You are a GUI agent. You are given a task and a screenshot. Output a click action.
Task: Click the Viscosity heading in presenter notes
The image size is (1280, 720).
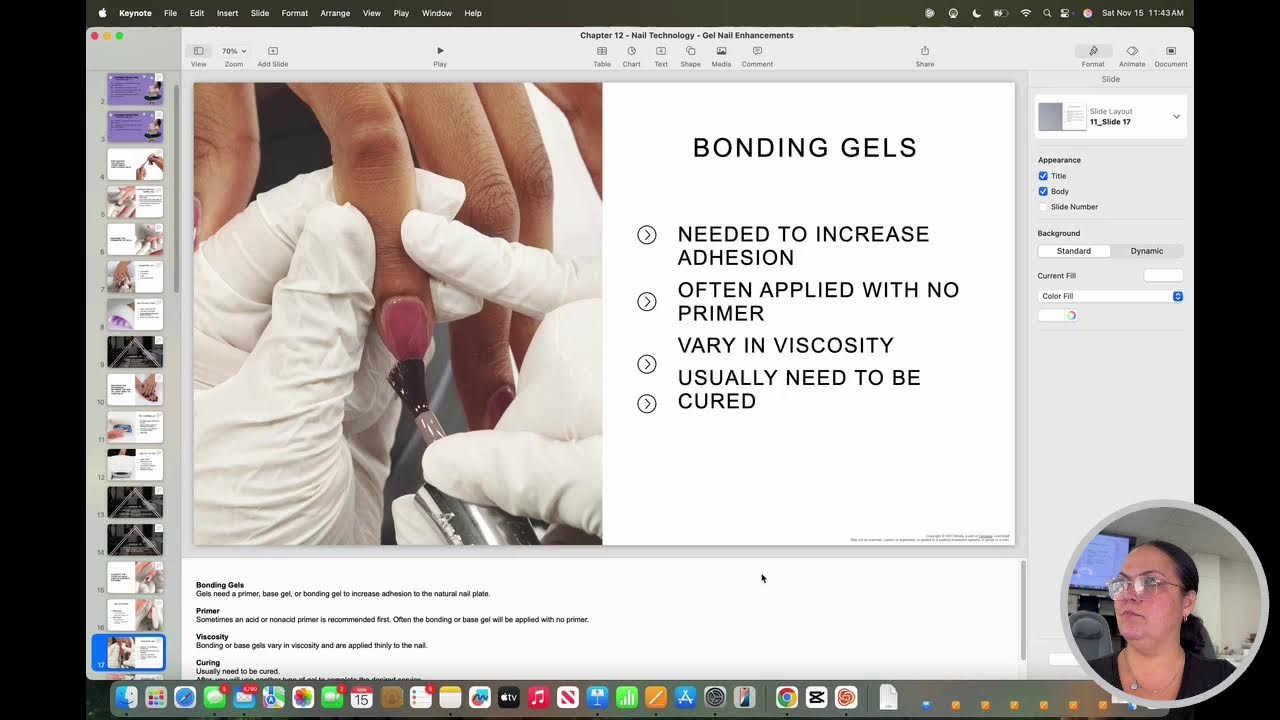pos(212,637)
